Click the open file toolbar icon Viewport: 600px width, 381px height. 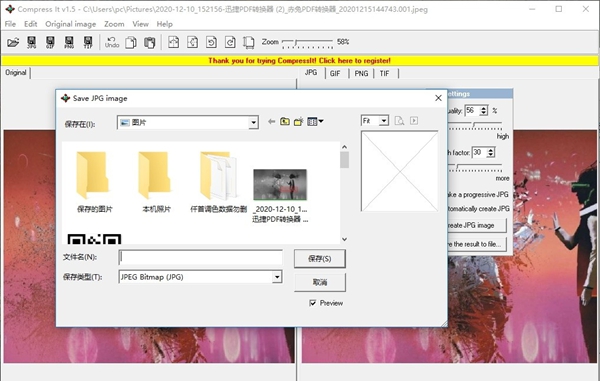13,42
